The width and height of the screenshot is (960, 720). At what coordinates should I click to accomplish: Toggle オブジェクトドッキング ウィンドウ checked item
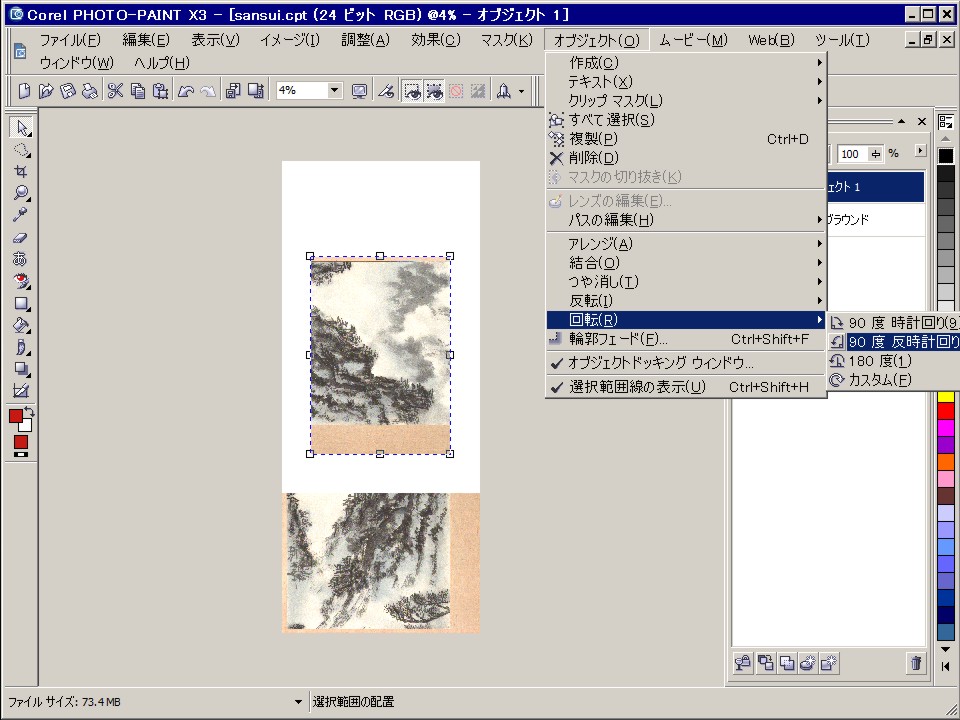(x=686, y=363)
